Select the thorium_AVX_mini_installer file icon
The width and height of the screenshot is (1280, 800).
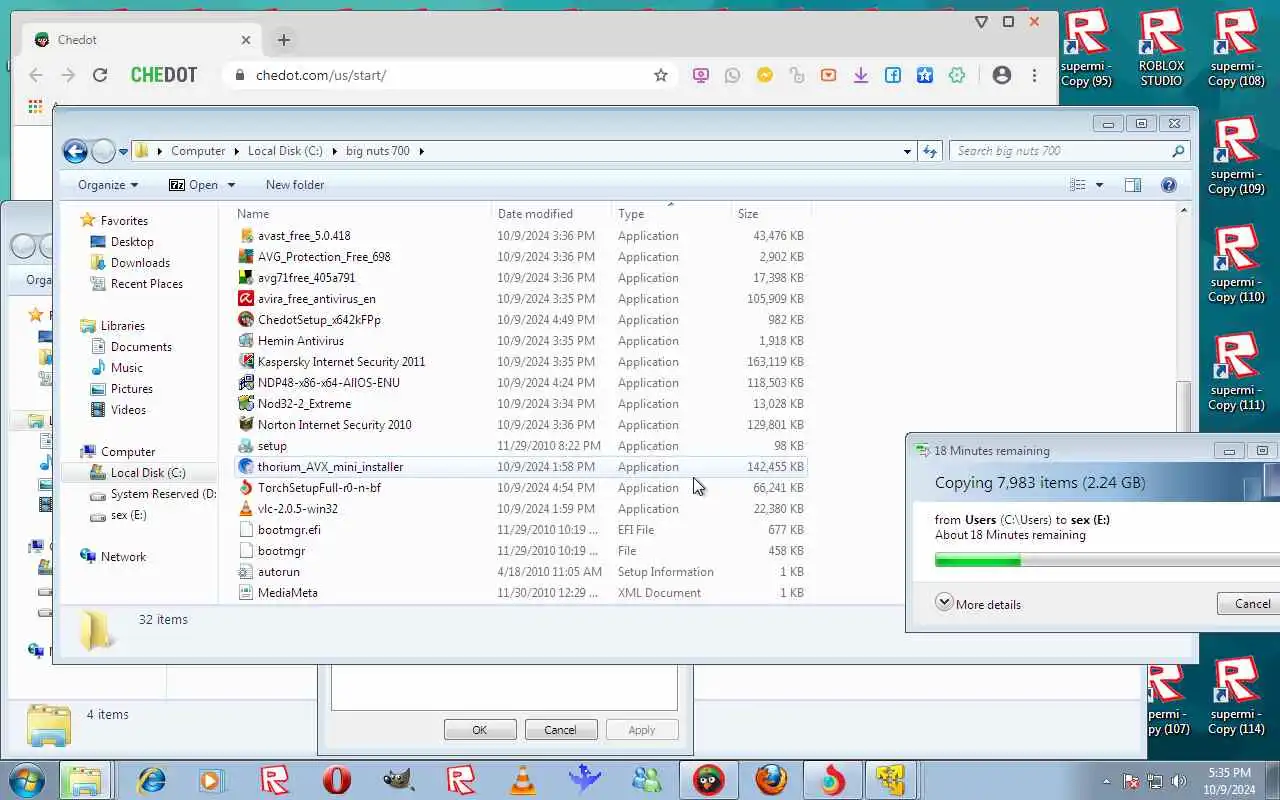[247, 467]
